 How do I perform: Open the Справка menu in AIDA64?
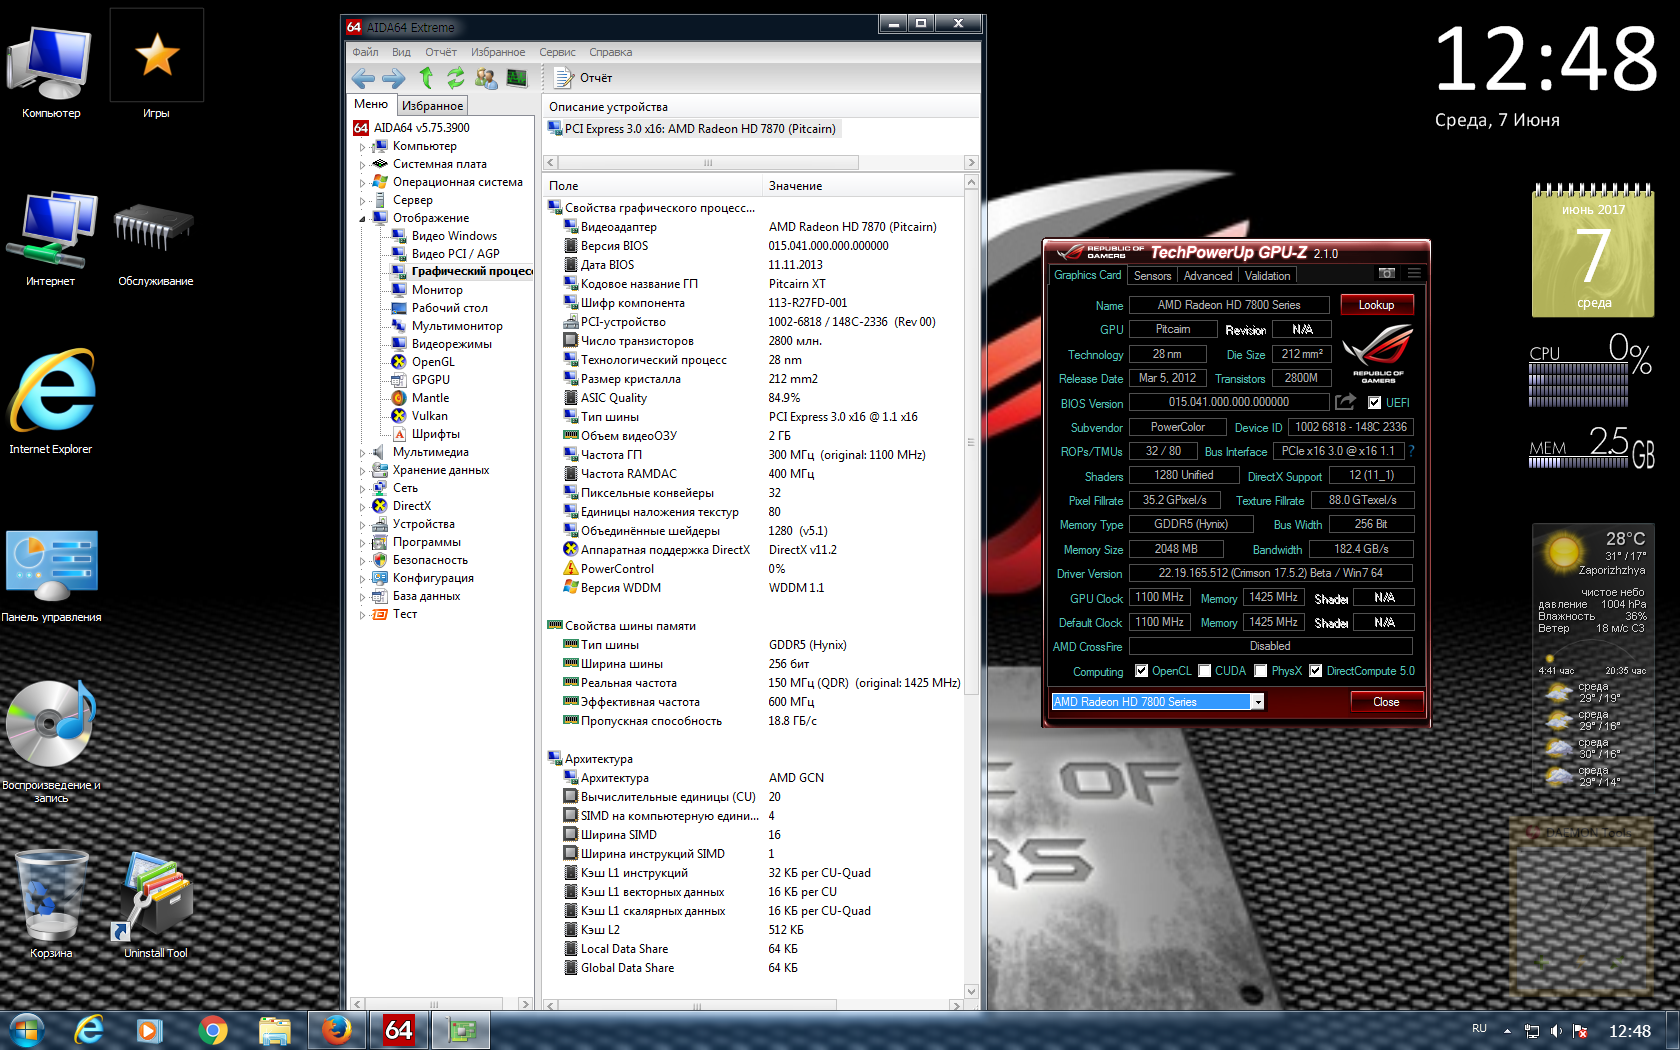610,52
